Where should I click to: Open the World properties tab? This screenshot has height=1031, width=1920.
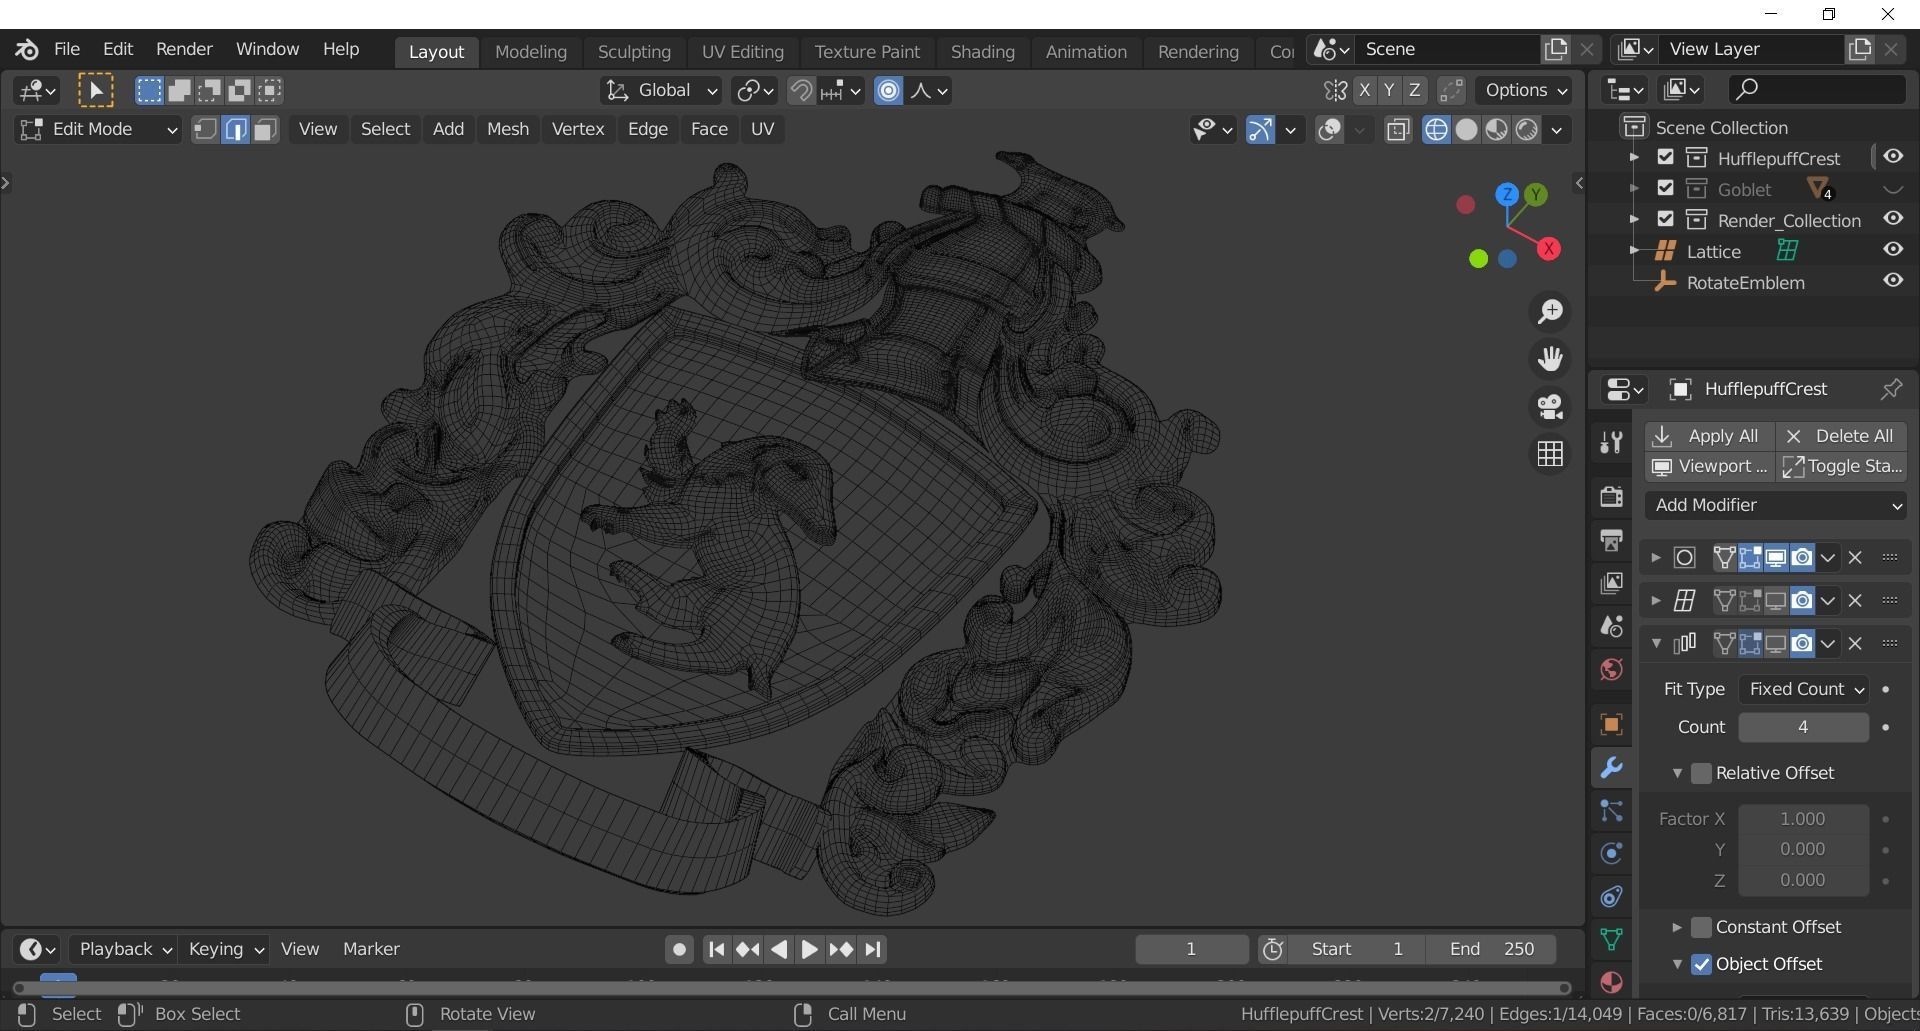click(1611, 669)
